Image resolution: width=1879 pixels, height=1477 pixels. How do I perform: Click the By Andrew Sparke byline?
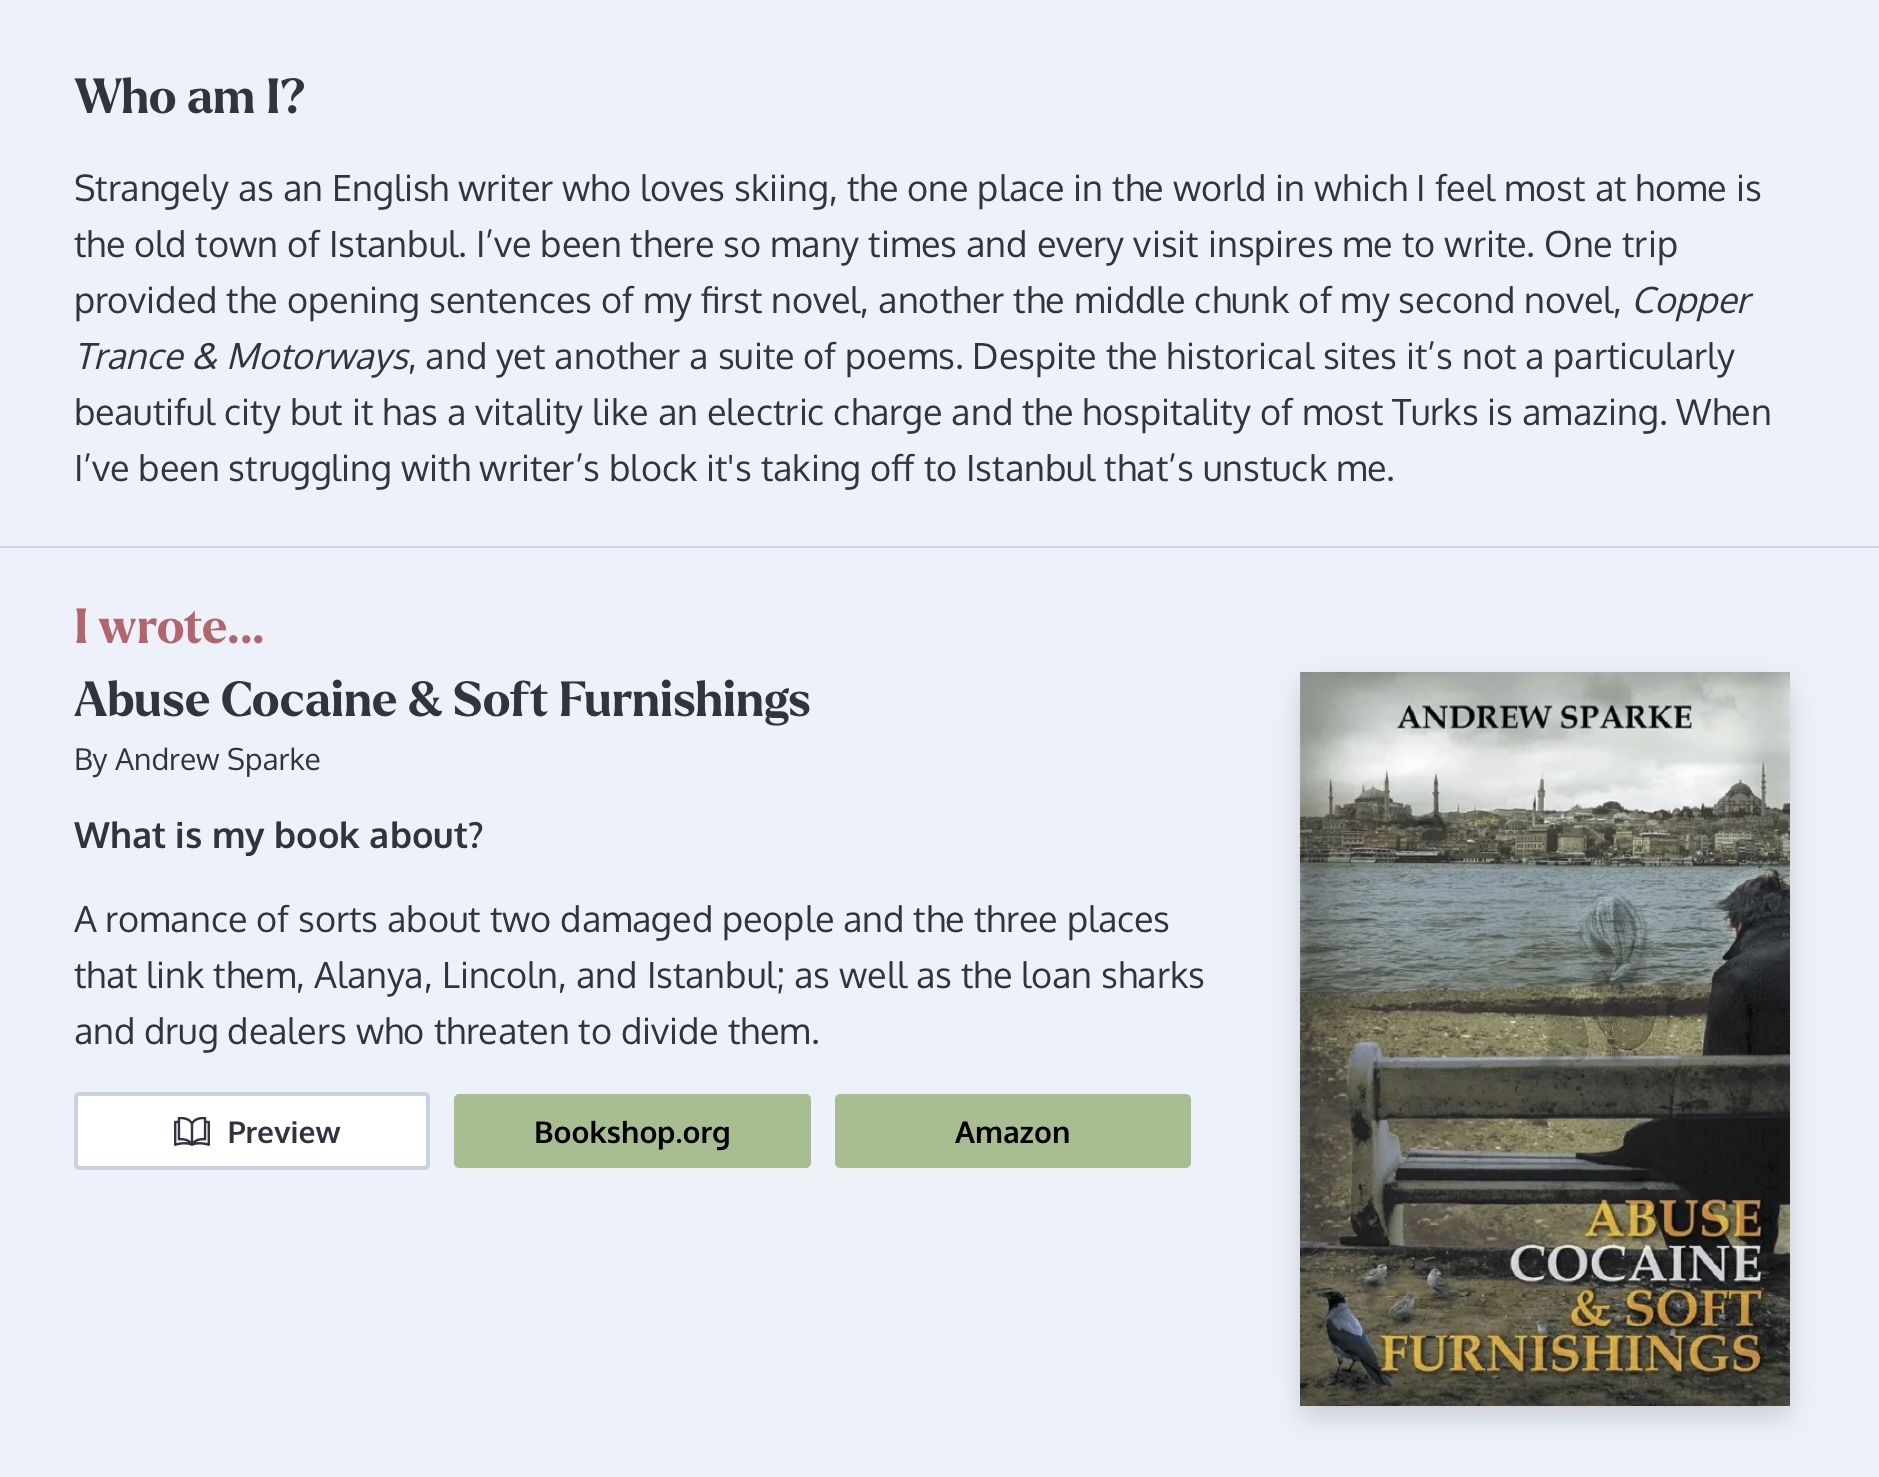tap(197, 760)
